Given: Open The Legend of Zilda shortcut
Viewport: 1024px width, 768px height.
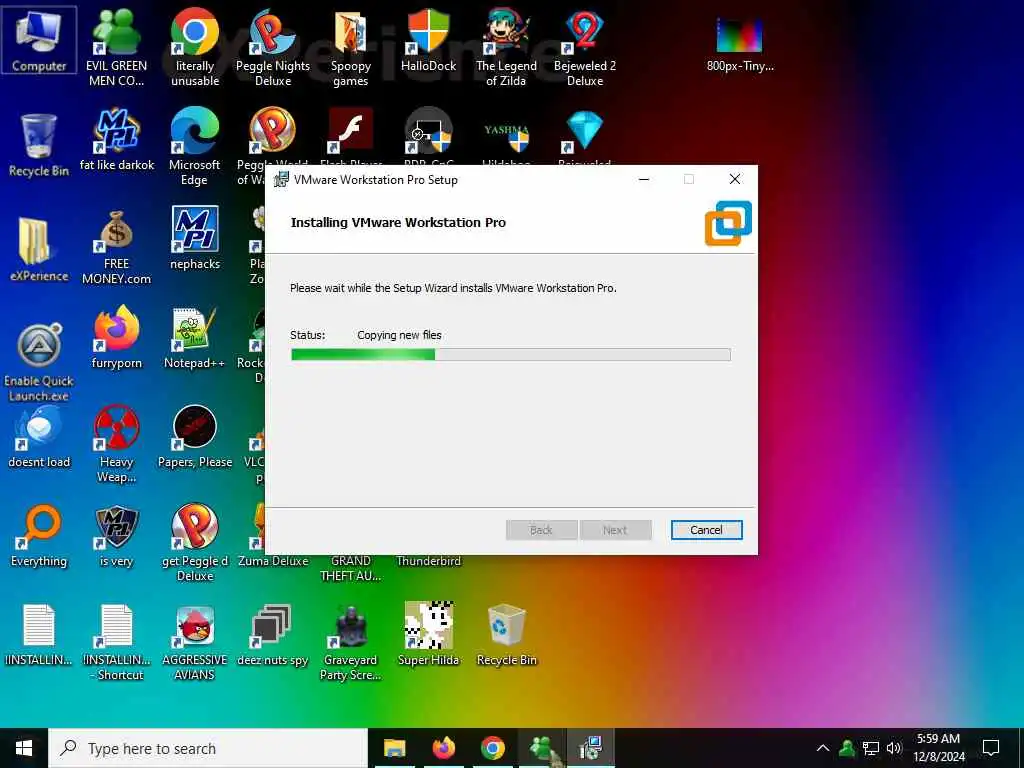Looking at the screenshot, I should [506, 46].
